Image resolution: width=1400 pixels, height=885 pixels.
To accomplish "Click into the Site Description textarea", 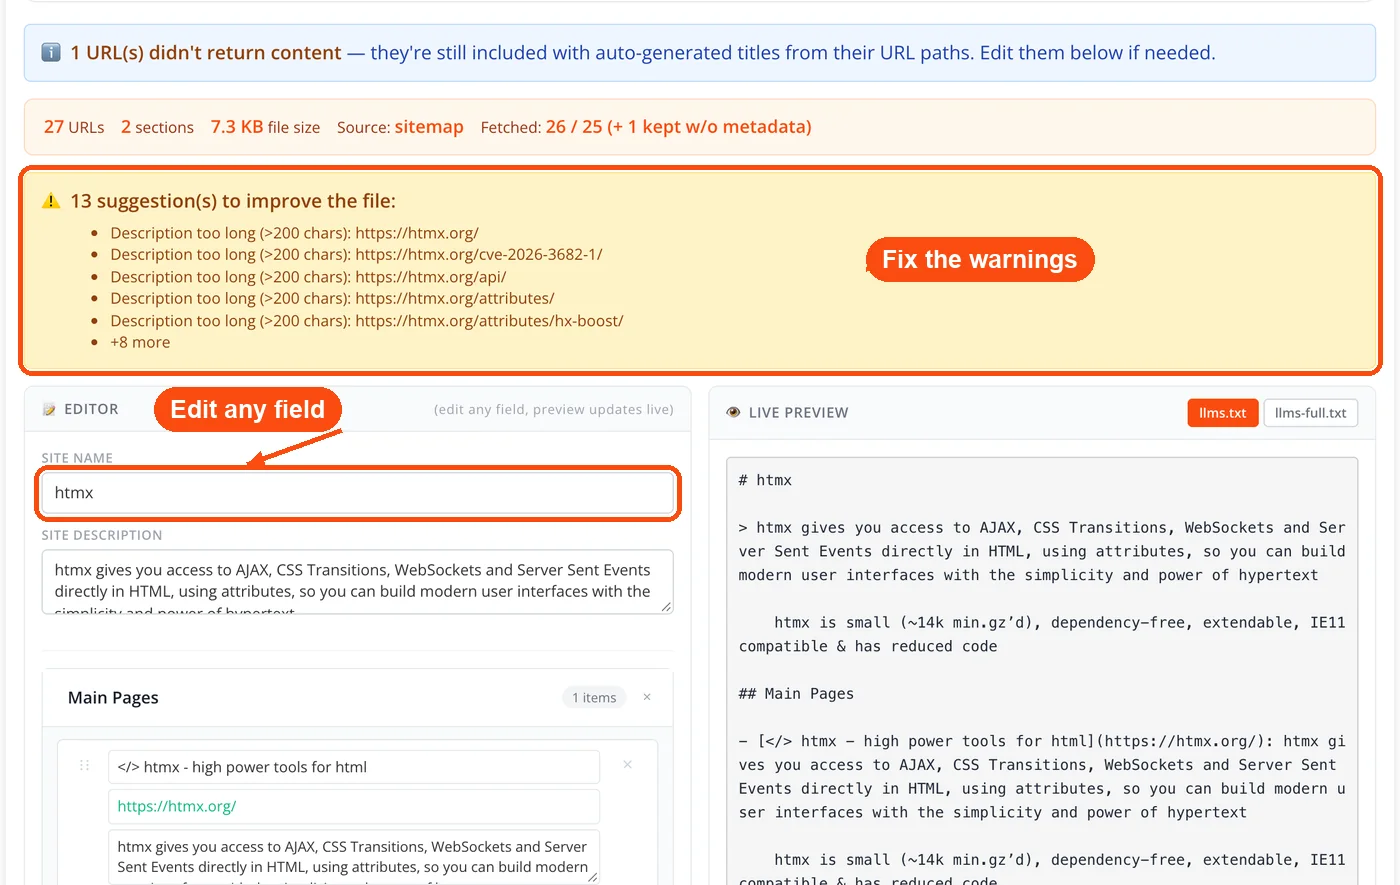I will 357,581.
